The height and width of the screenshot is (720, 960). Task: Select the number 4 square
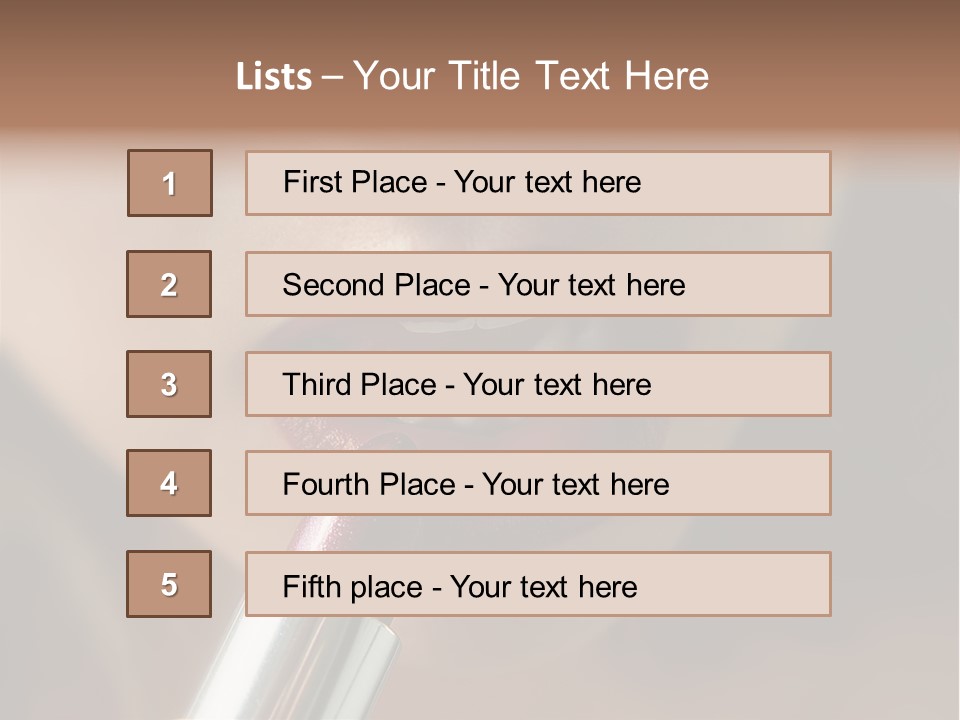(169, 483)
